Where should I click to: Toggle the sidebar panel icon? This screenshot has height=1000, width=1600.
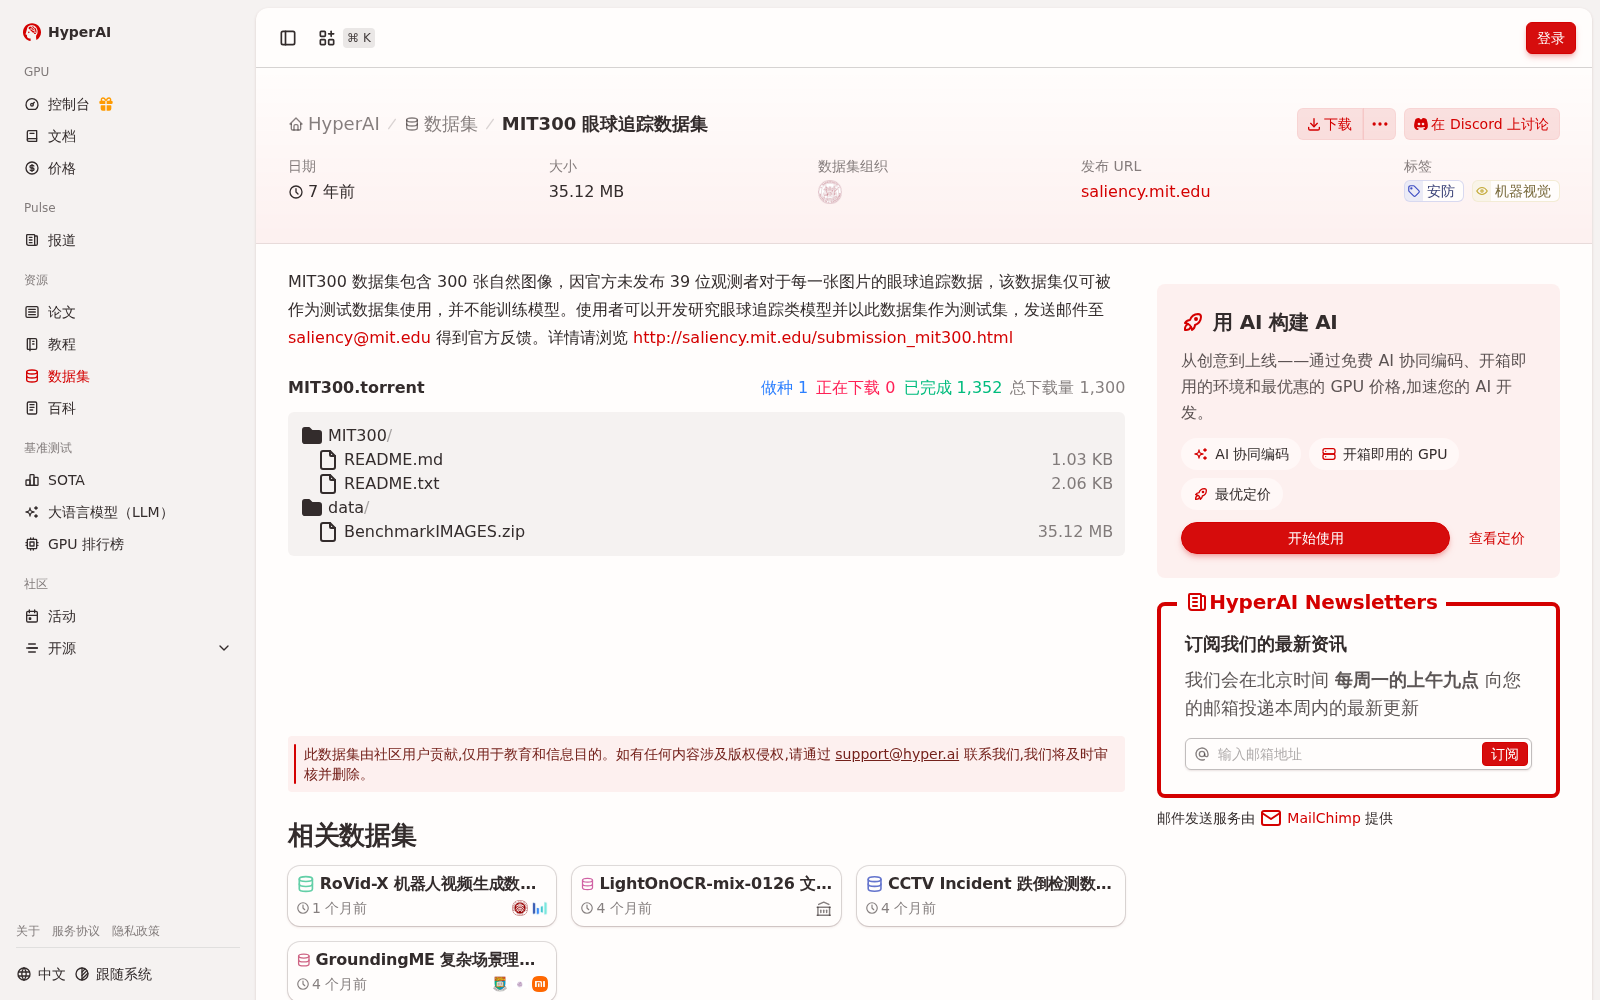coord(288,38)
